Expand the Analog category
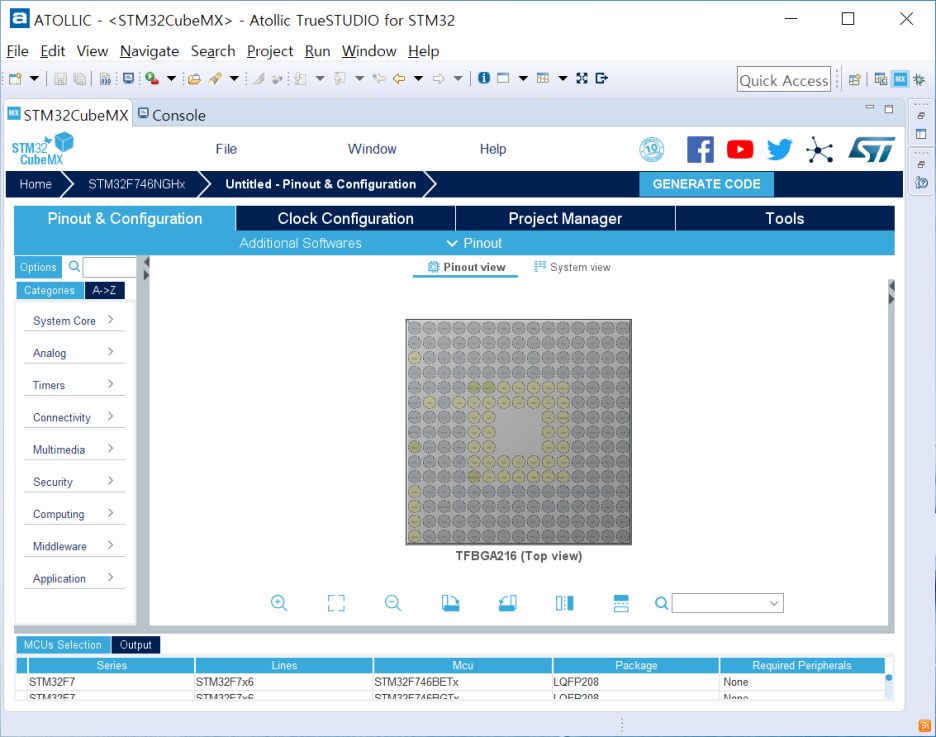This screenshot has height=737, width=936. click(74, 353)
